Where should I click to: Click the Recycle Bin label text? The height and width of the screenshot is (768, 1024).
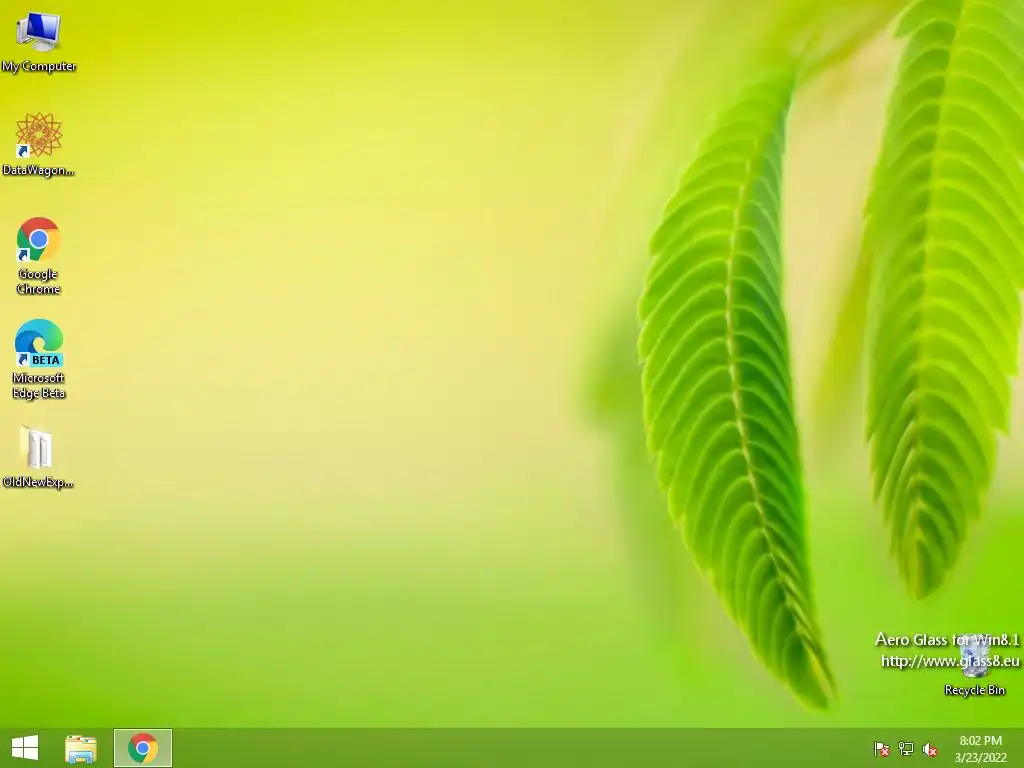[x=974, y=690]
